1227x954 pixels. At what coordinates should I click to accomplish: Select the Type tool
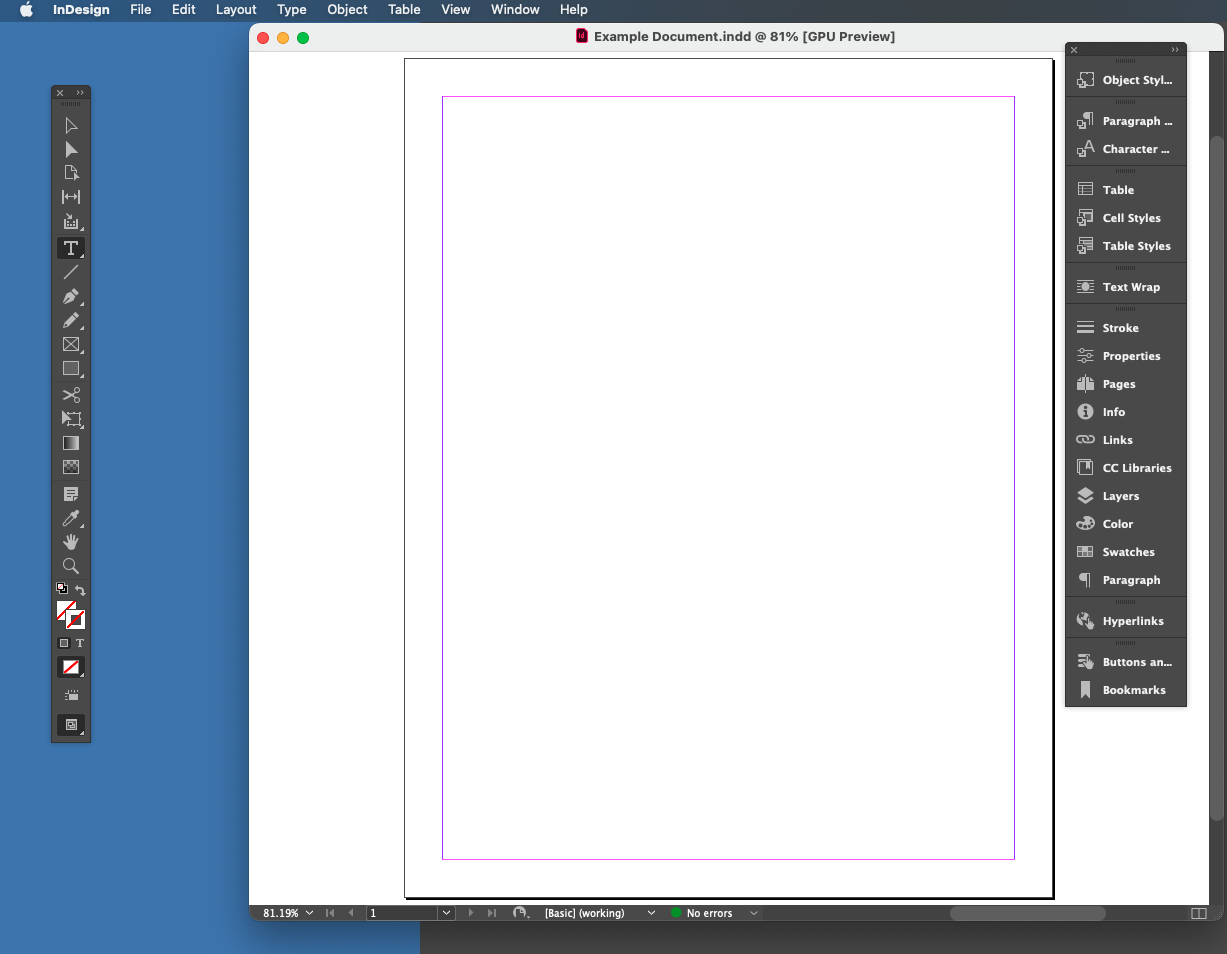click(71, 248)
